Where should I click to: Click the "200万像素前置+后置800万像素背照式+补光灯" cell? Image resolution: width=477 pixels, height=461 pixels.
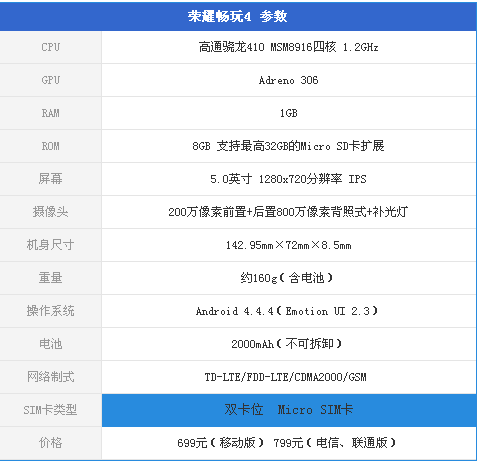[289, 212]
